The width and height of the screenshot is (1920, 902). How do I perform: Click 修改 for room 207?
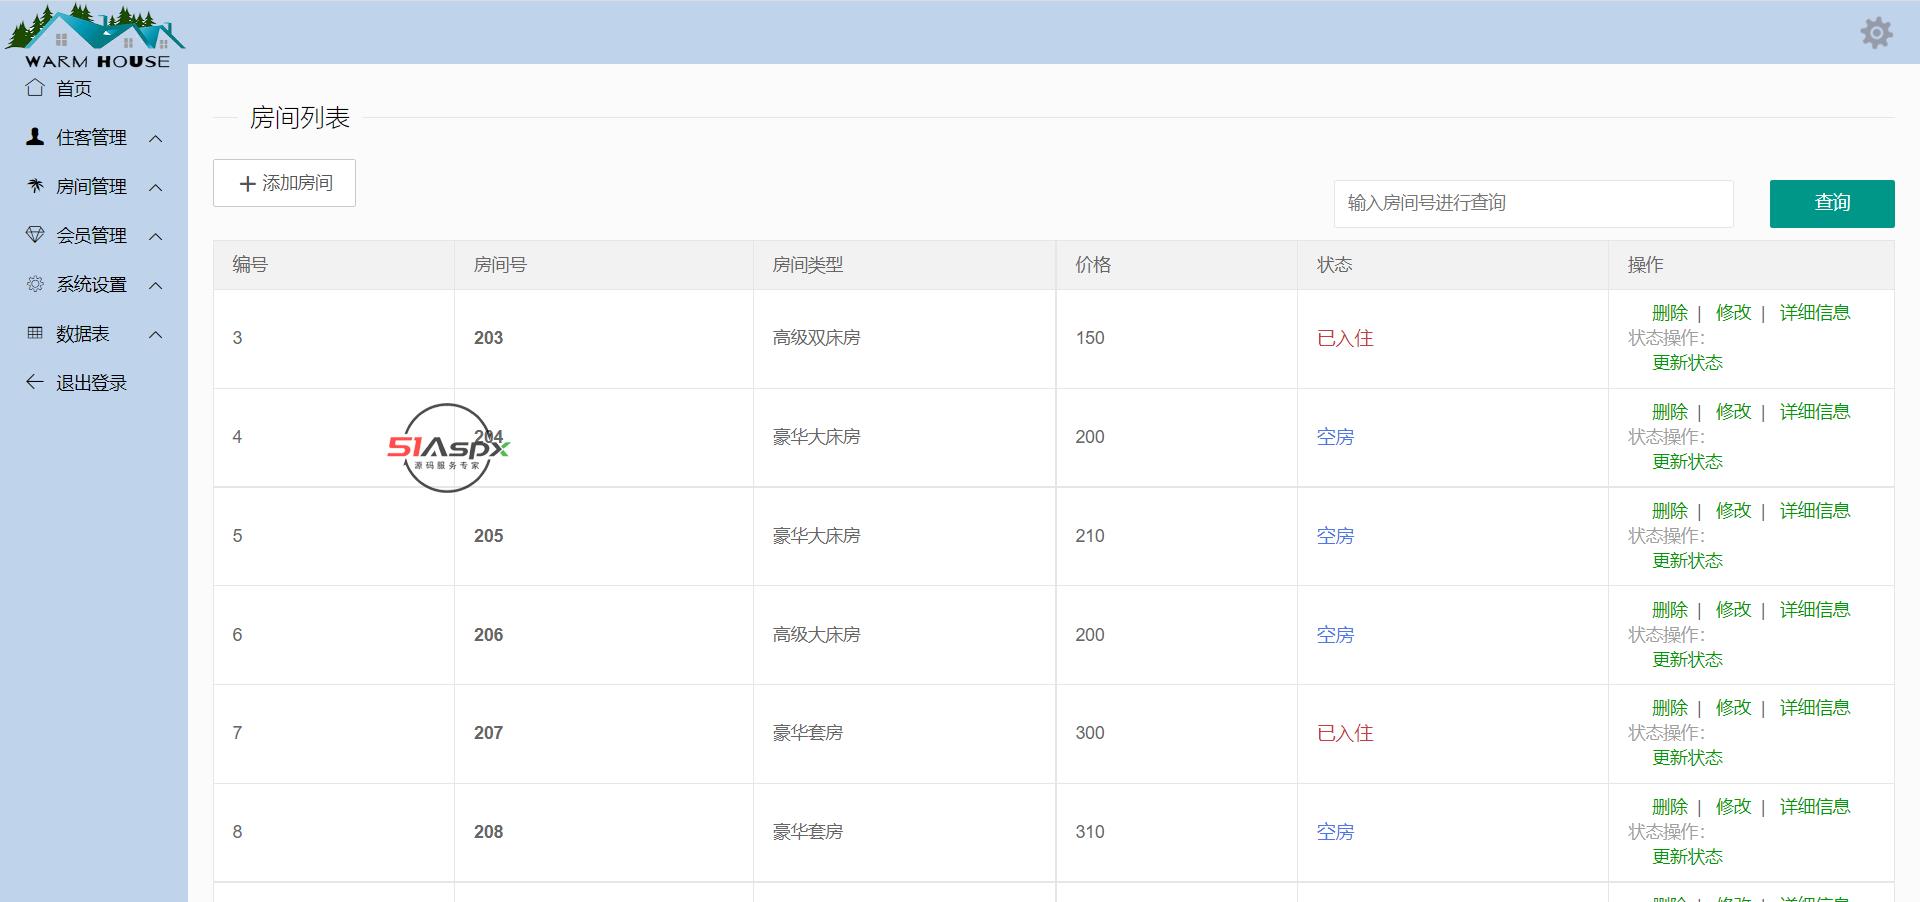tap(1734, 708)
